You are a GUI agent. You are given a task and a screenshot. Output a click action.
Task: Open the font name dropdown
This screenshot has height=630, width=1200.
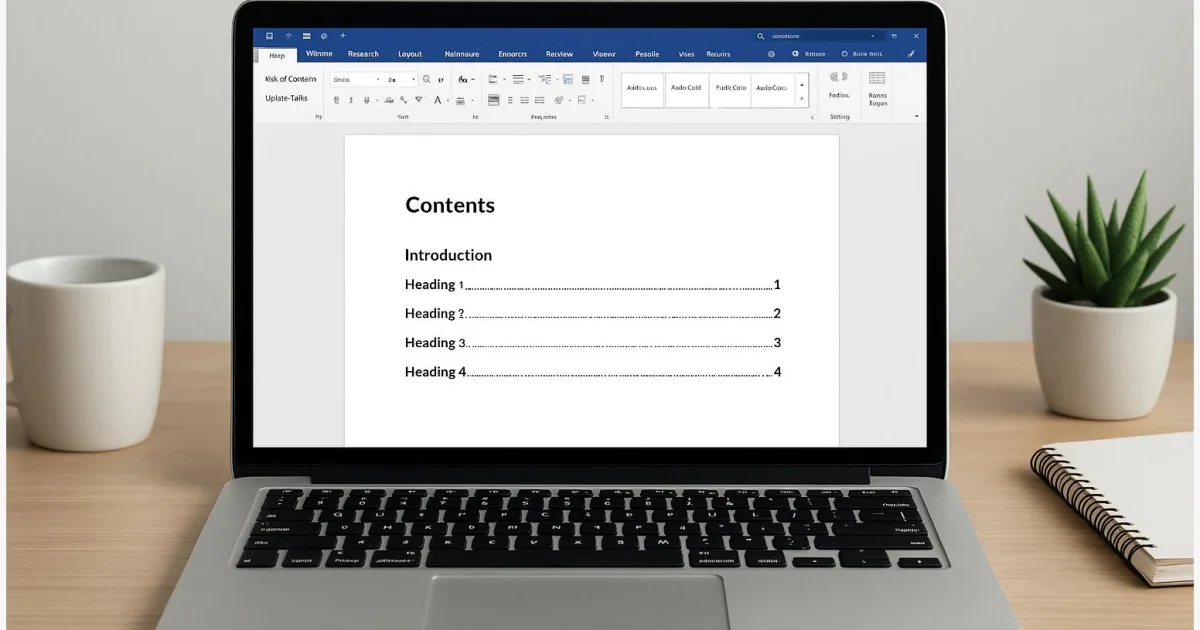[x=378, y=79]
